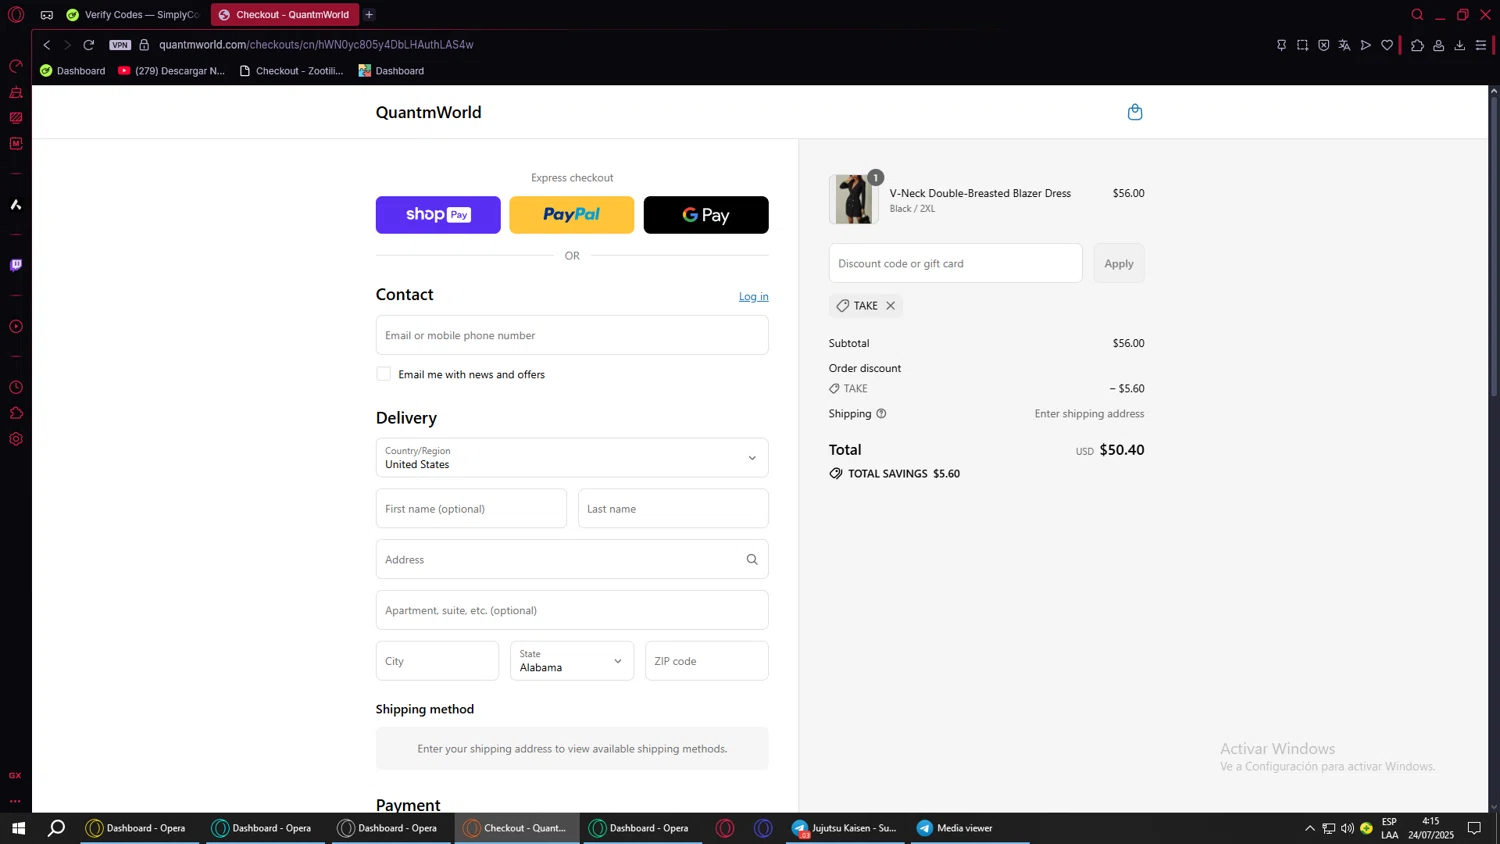Open Twitch panel in sidebar
Screen dimensions: 1500x844
pyautogui.click(x=16, y=265)
